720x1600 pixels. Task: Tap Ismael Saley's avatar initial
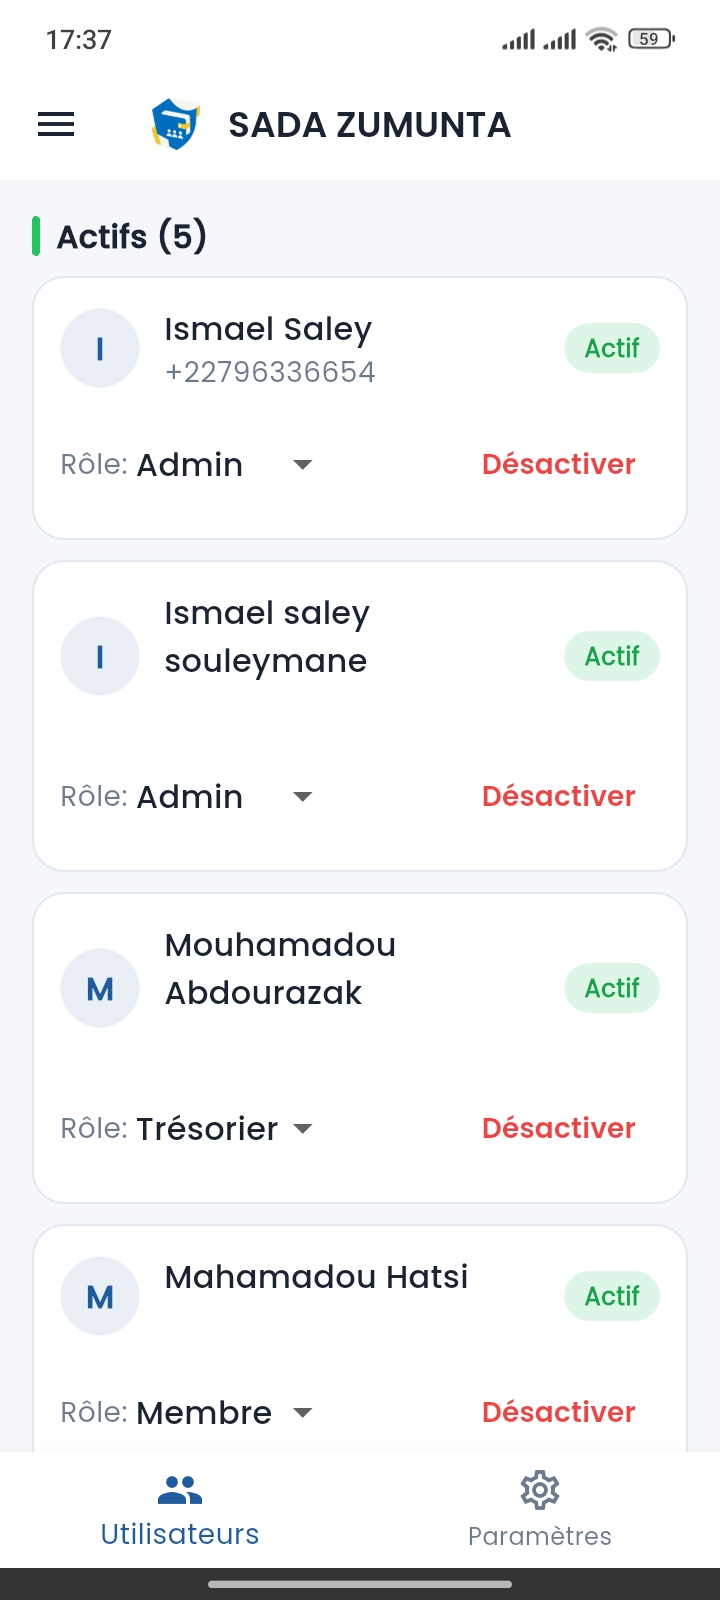tap(100, 349)
